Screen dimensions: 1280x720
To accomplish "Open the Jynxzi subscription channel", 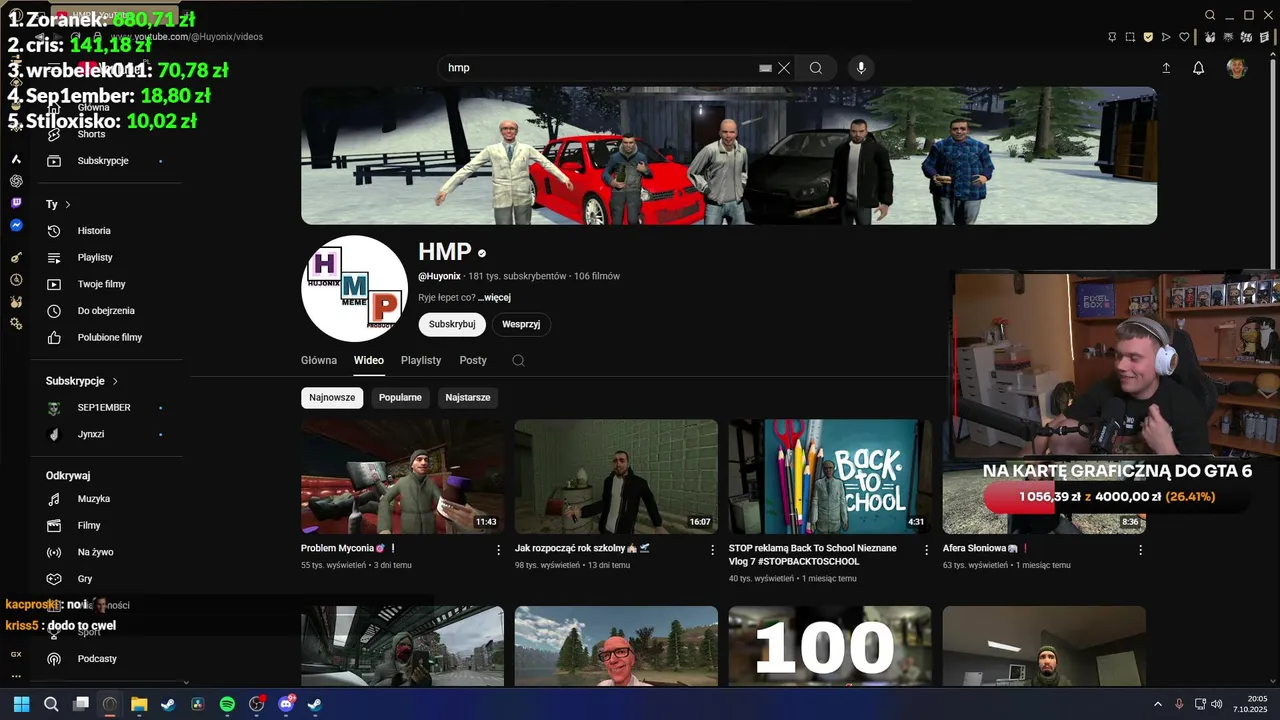I will [91, 435].
